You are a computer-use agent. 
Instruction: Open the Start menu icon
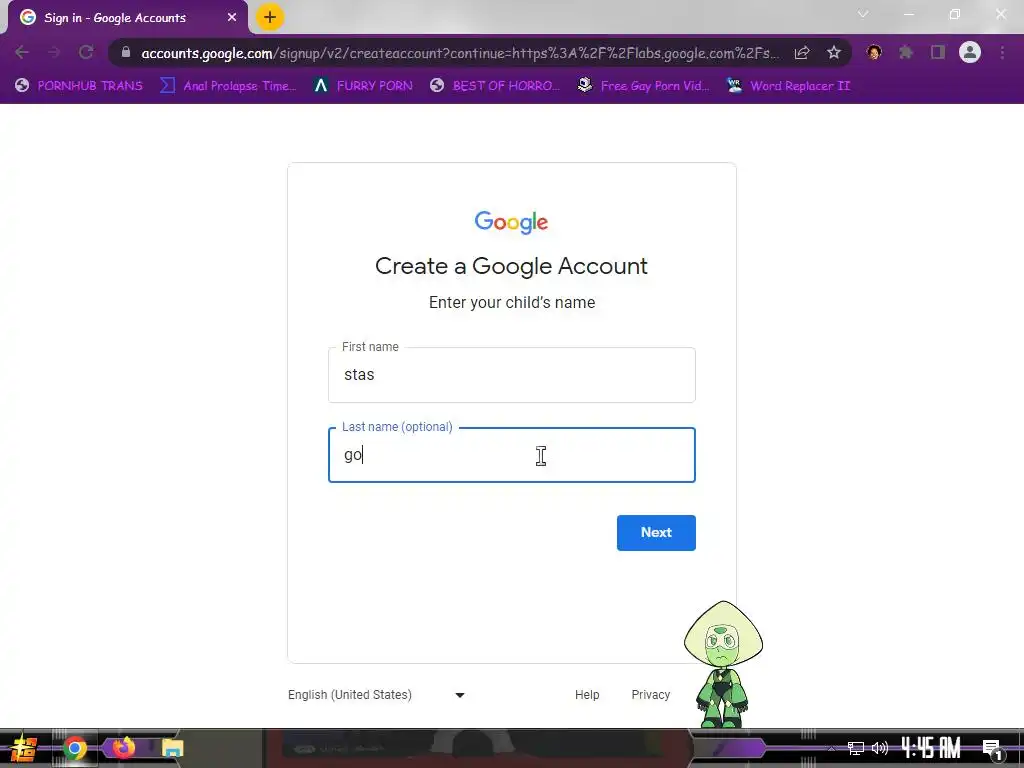24,748
